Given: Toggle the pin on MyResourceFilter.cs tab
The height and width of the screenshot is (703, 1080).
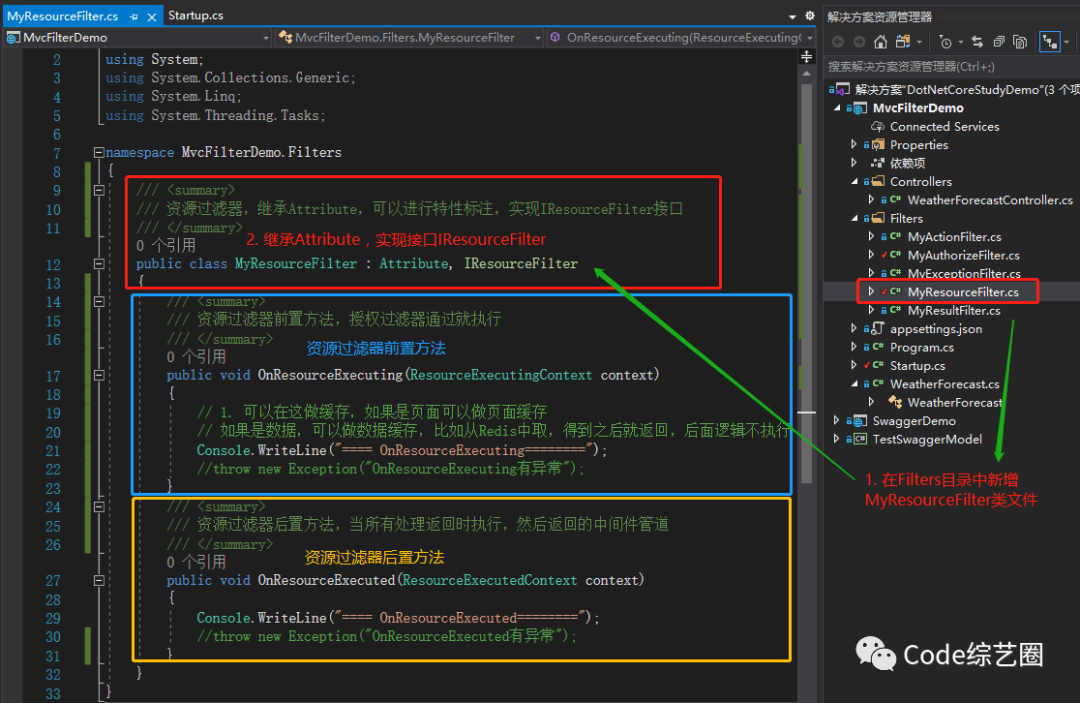Looking at the screenshot, I should tap(134, 16).
